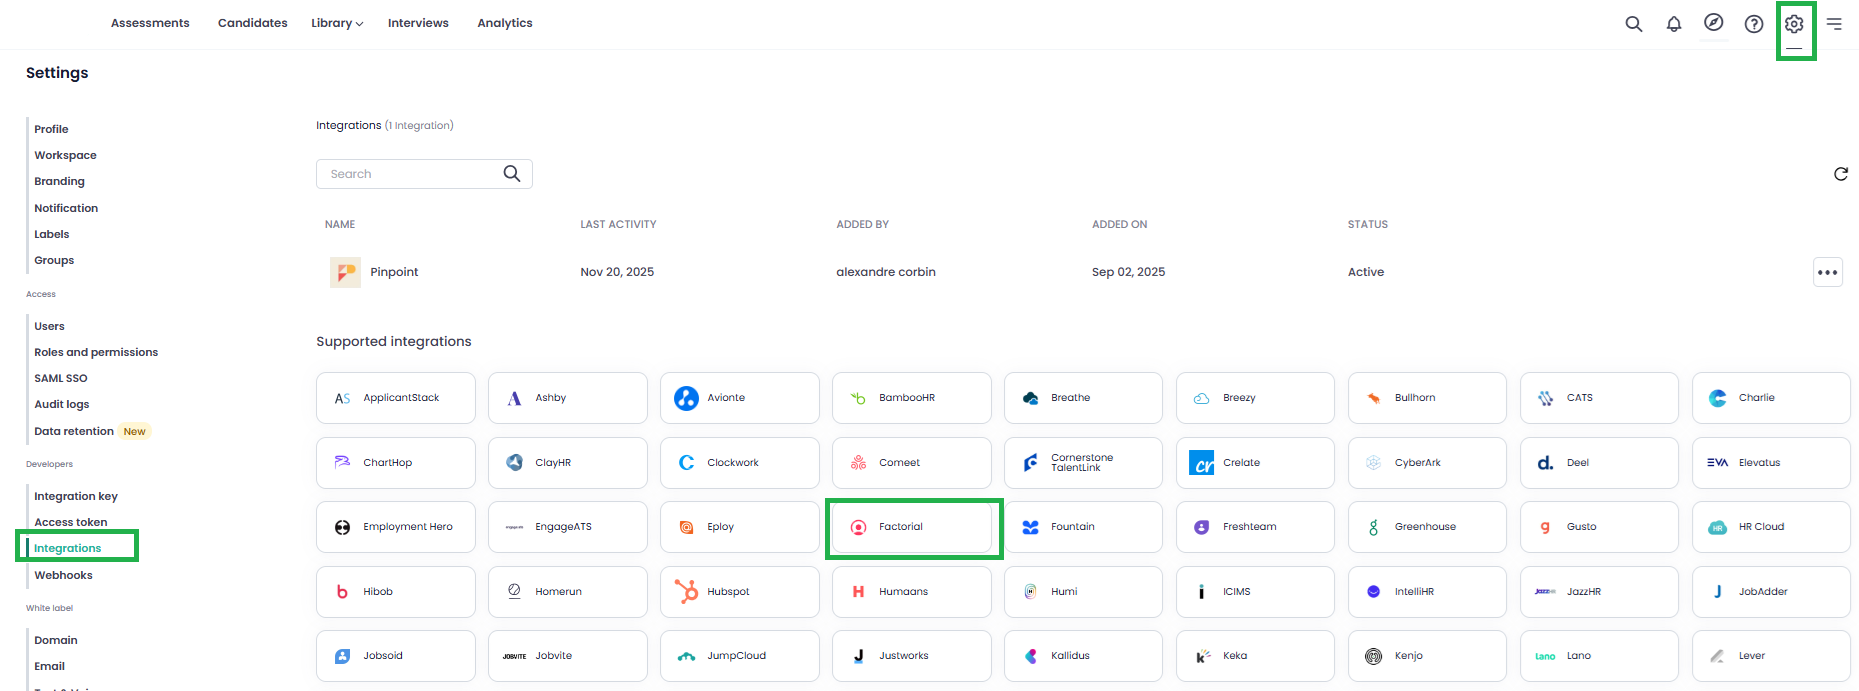Image resolution: width=1859 pixels, height=691 pixels.
Task: Select the Employment Hero integration card
Action: click(x=396, y=527)
